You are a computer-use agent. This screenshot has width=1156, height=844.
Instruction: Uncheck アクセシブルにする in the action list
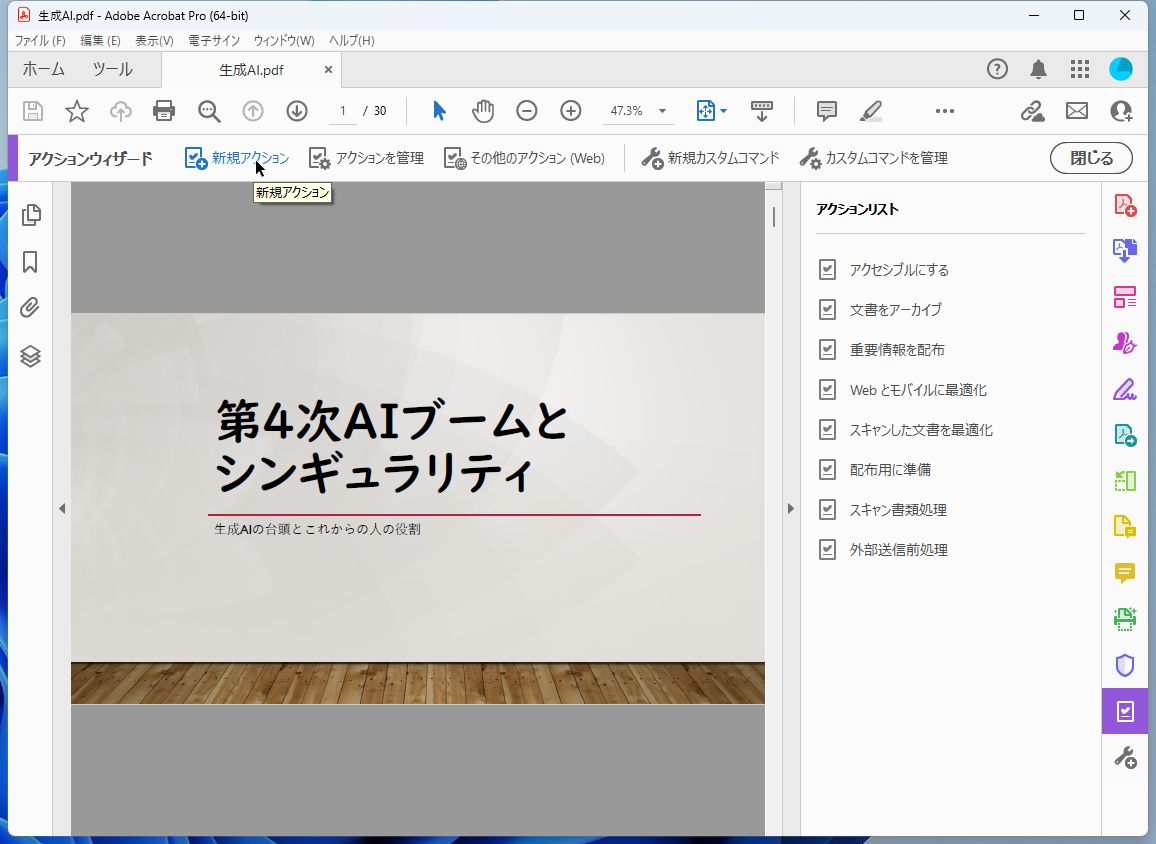[828, 269]
